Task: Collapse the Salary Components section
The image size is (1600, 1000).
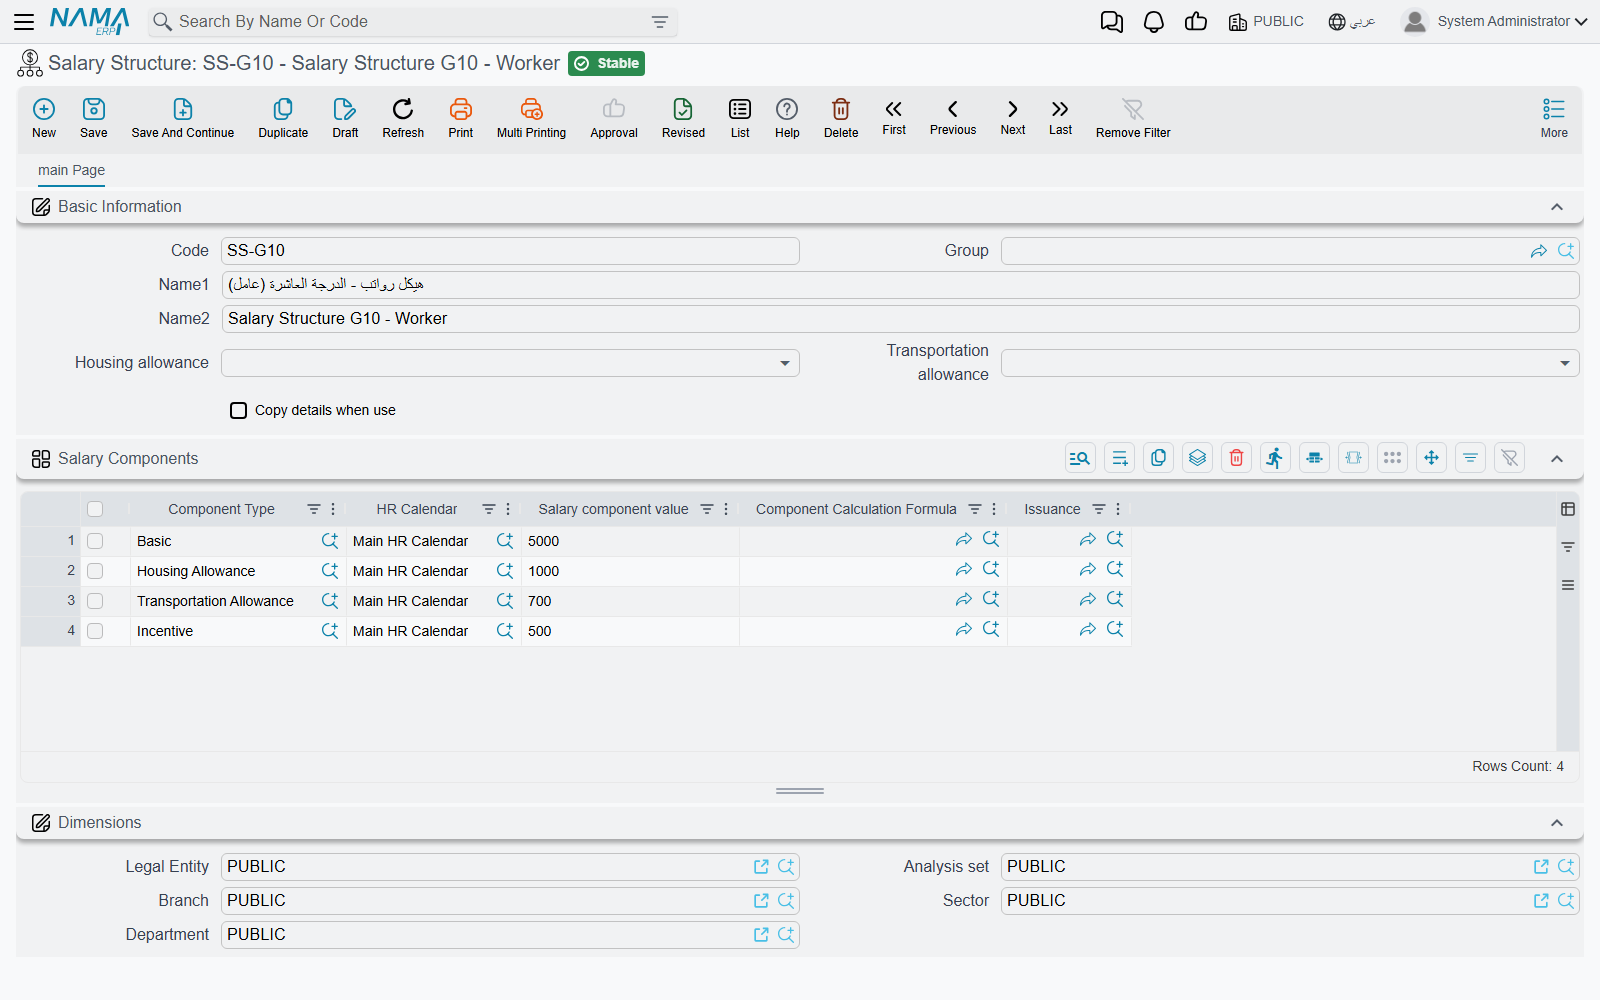Action: (1557, 459)
